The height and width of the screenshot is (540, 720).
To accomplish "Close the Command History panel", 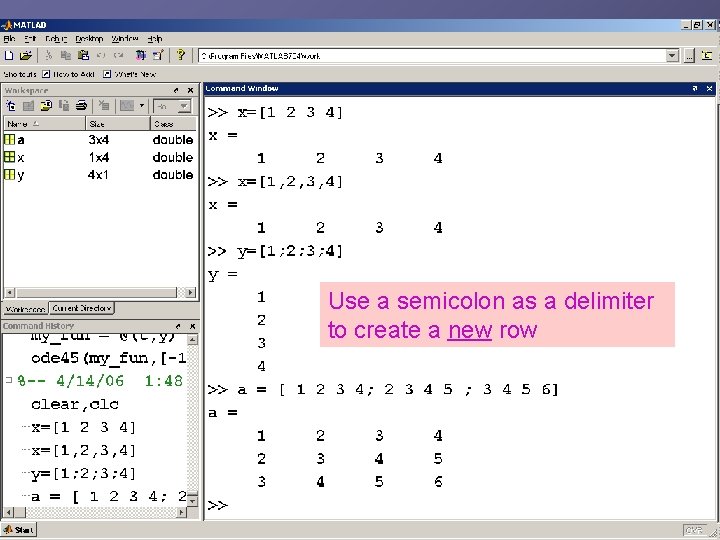I will coord(193,326).
